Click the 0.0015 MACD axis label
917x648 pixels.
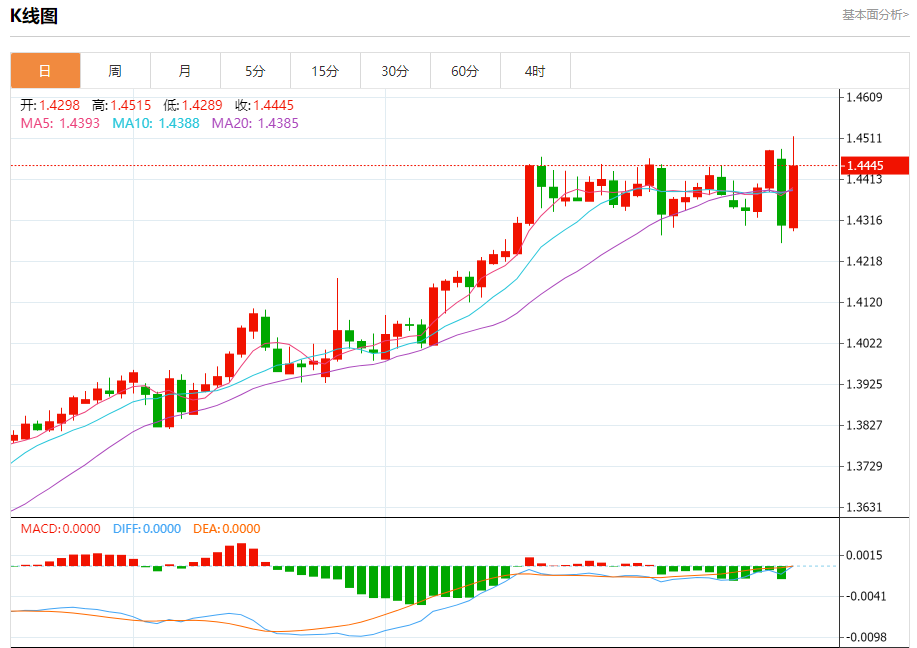(x=864, y=555)
